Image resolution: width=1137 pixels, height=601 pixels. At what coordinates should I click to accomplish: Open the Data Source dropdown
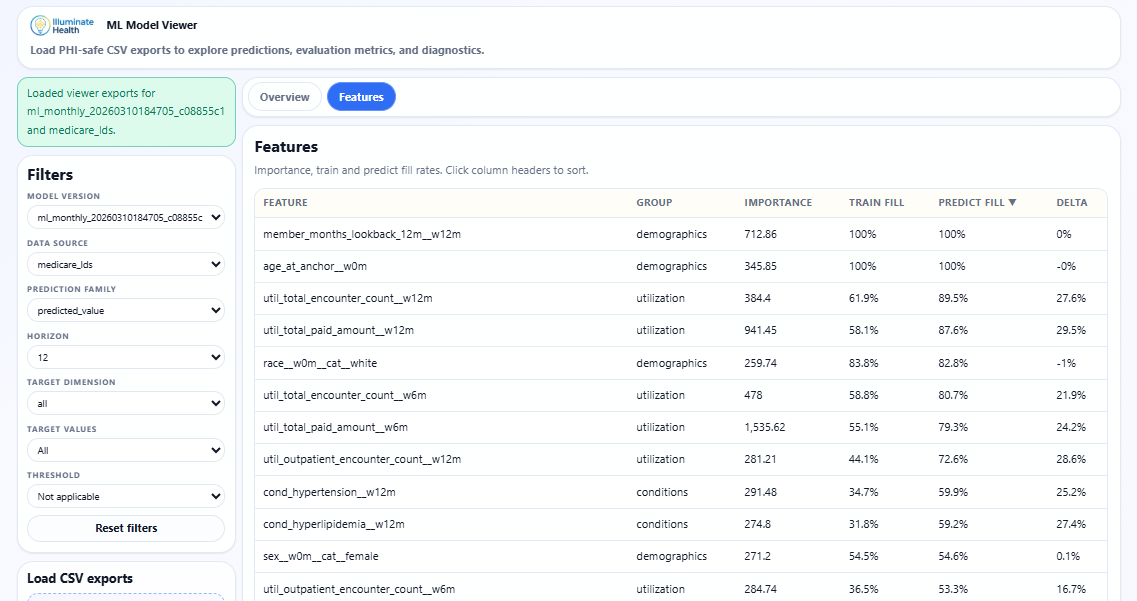click(x=125, y=263)
